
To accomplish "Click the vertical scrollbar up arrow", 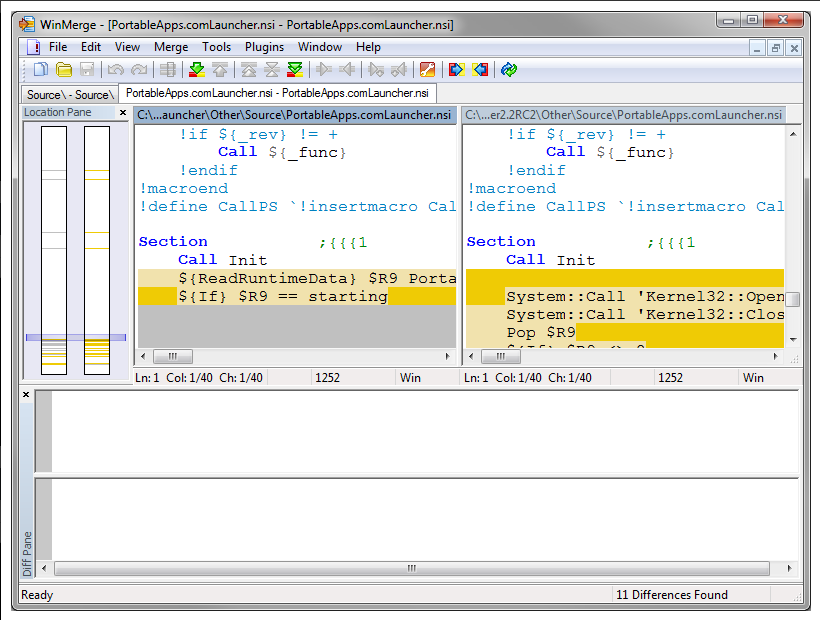I will click(793, 134).
